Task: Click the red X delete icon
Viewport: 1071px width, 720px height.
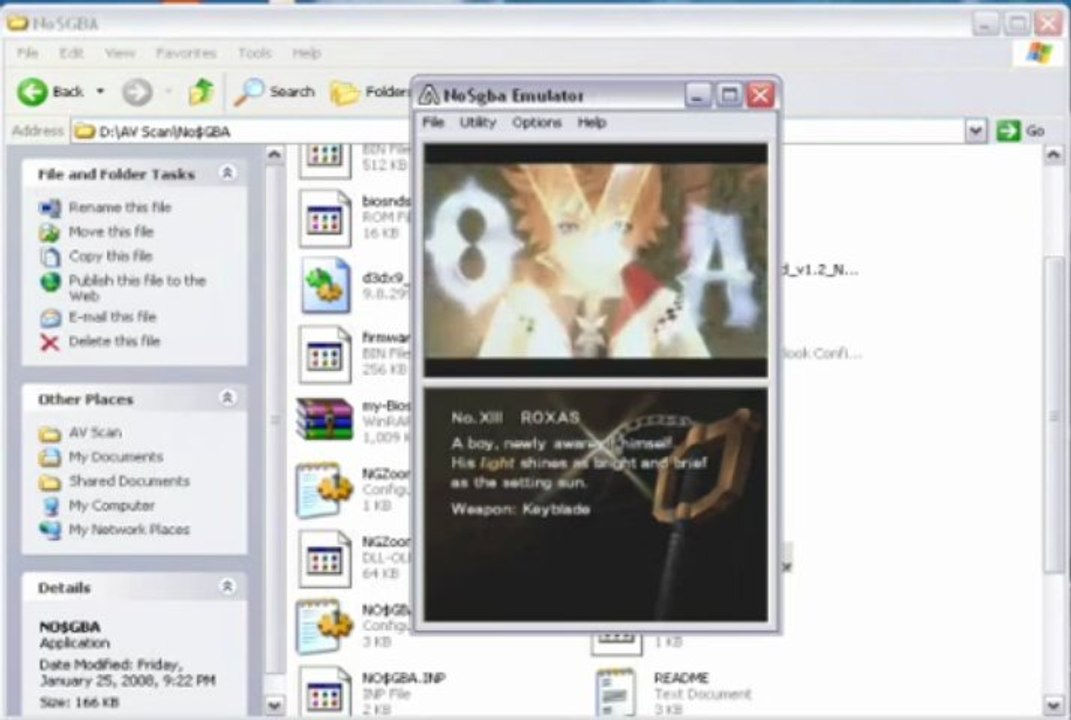Action: point(50,342)
